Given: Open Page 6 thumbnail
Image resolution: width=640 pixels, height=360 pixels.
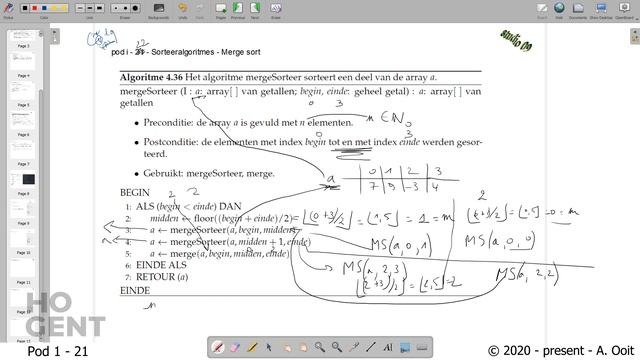Looking at the screenshot, I should [23, 120].
